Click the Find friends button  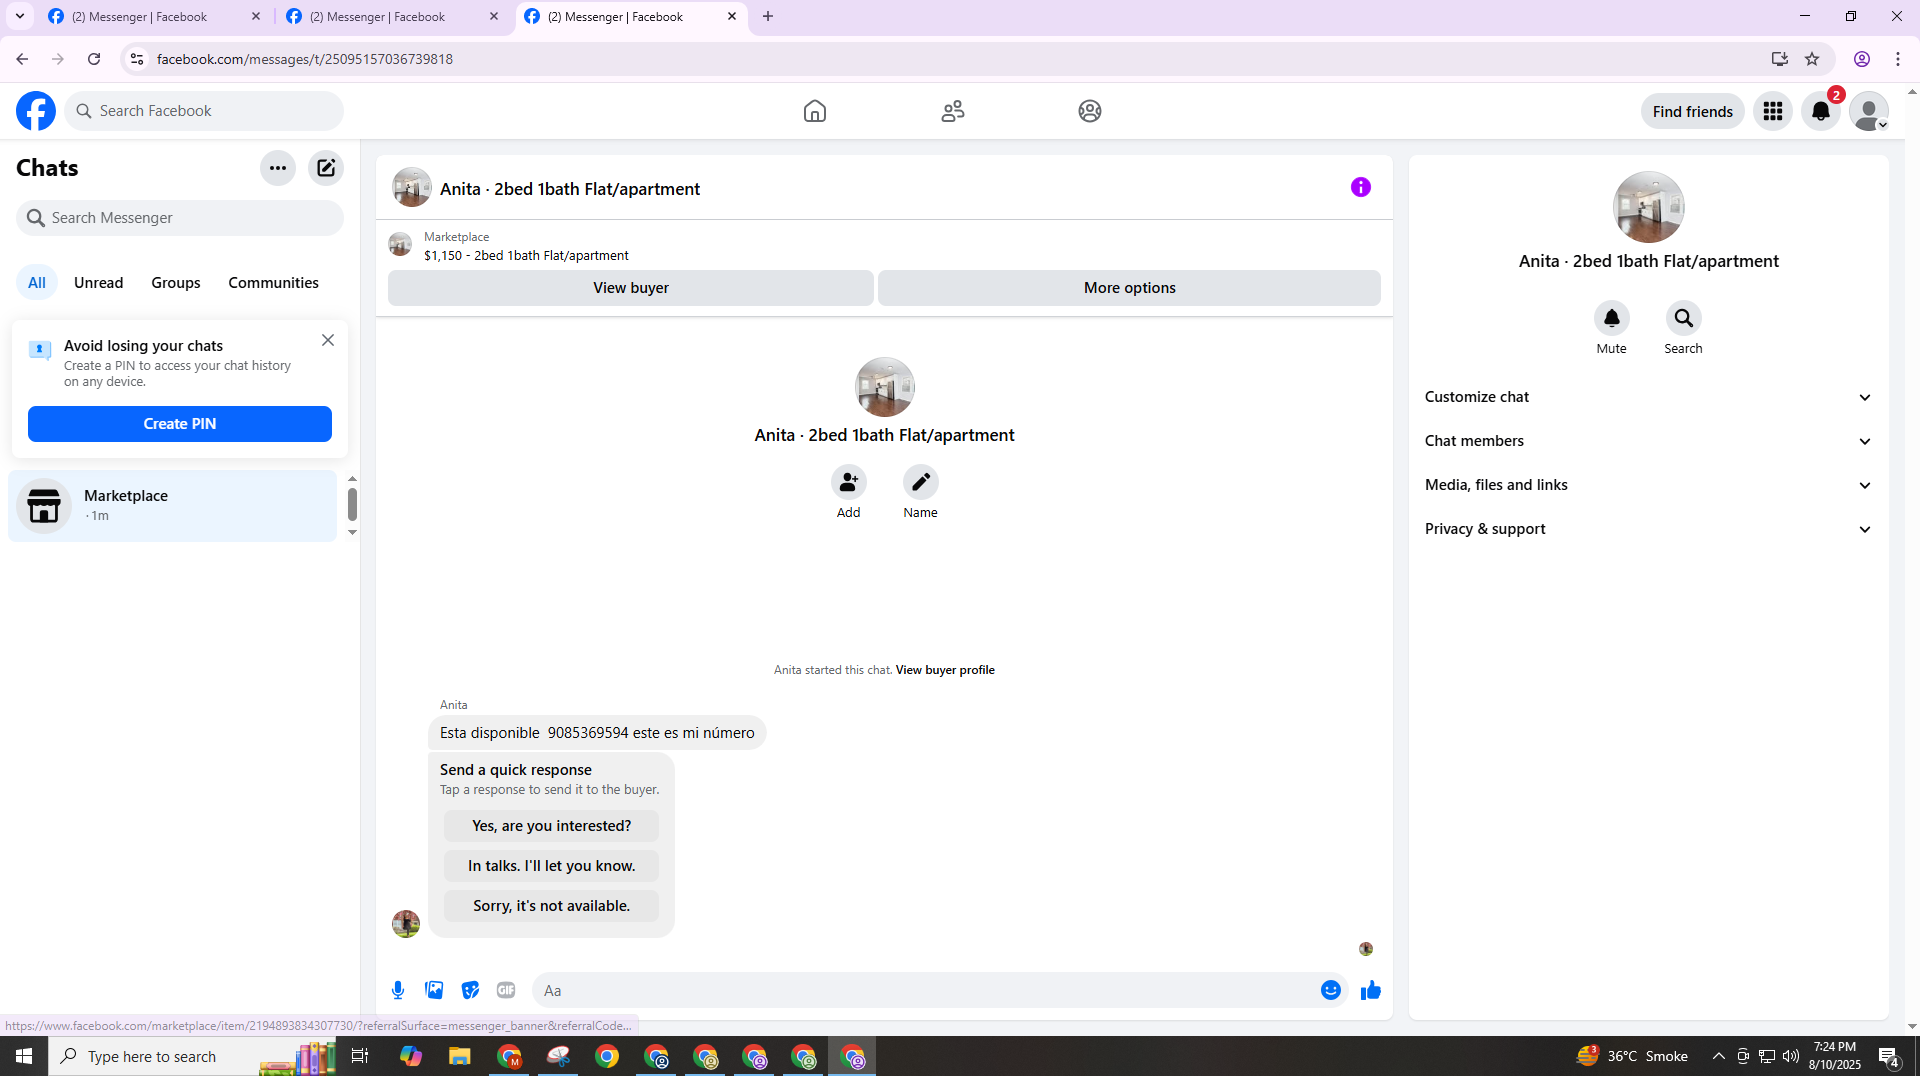[x=1692, y=111]
